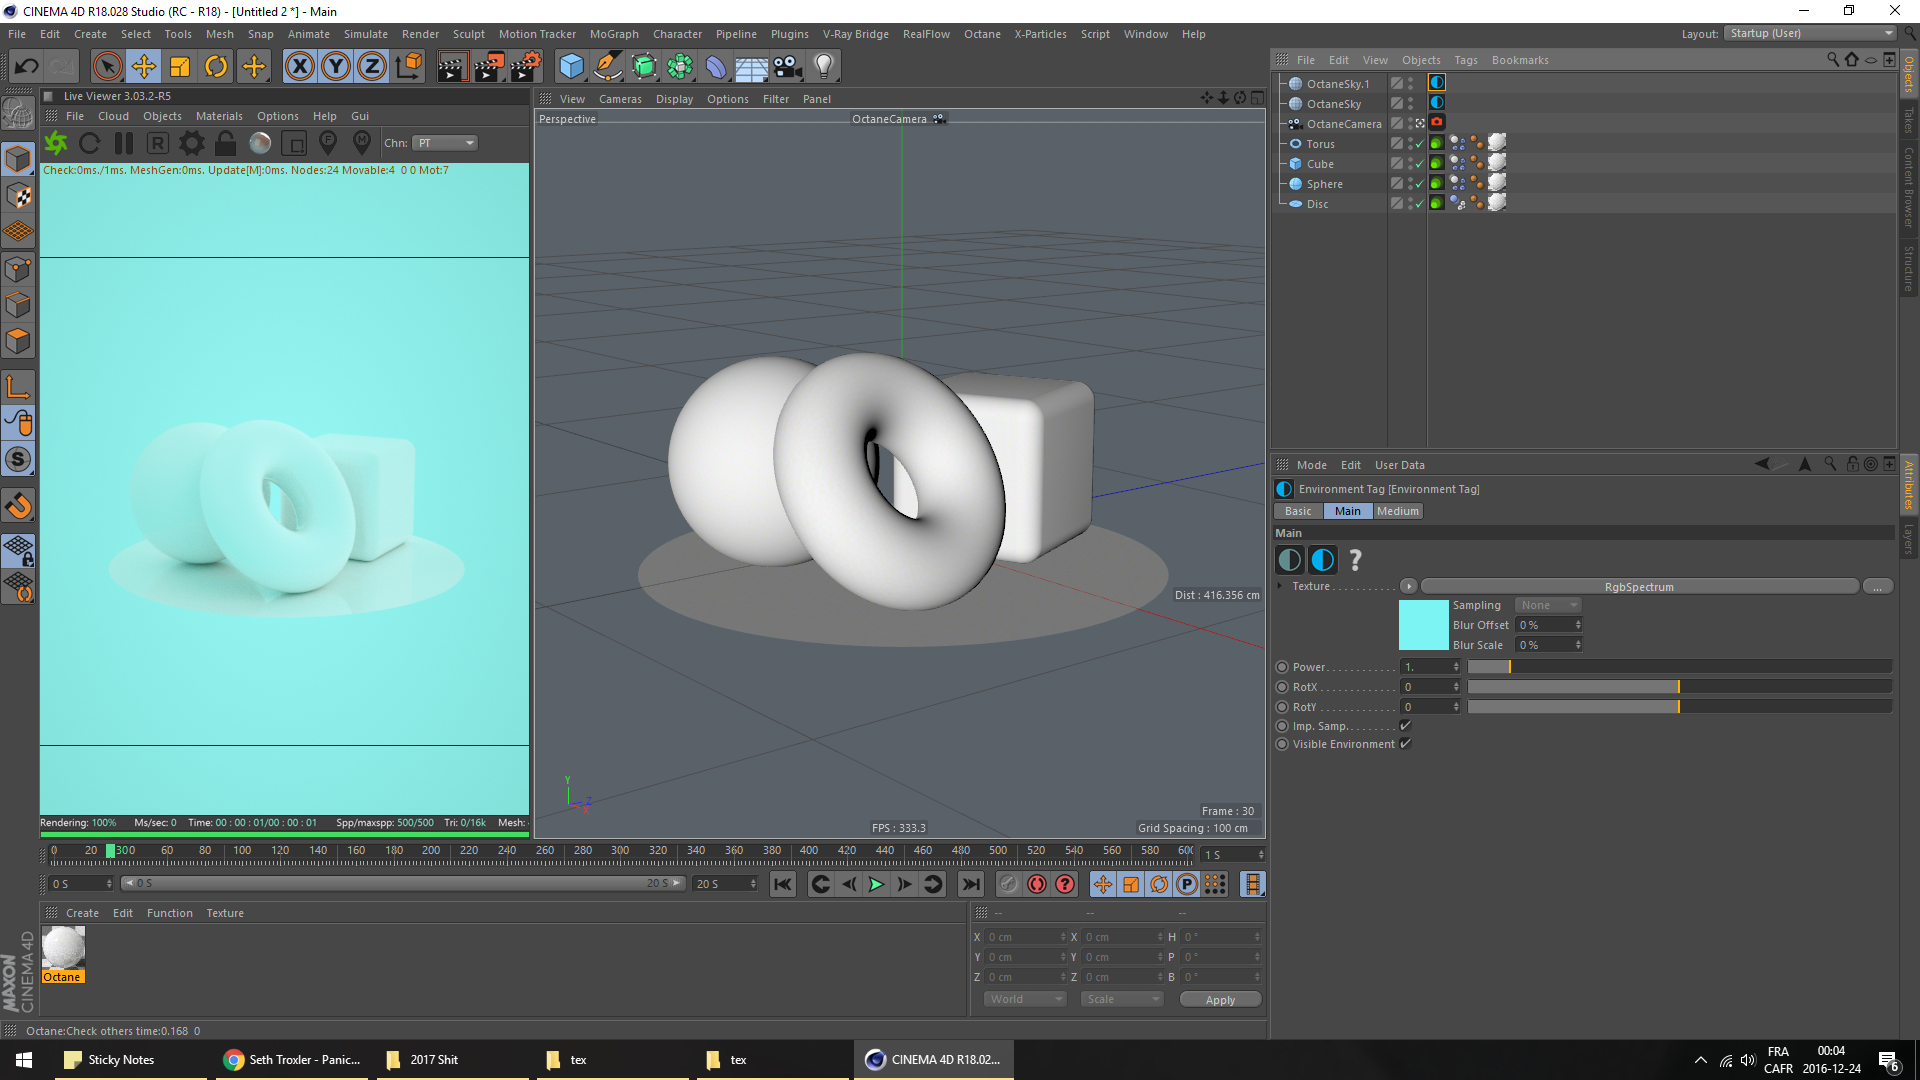Click the Cube primitive icon
This screenshot has width=1920, height=1080.
tap(571, 67)
